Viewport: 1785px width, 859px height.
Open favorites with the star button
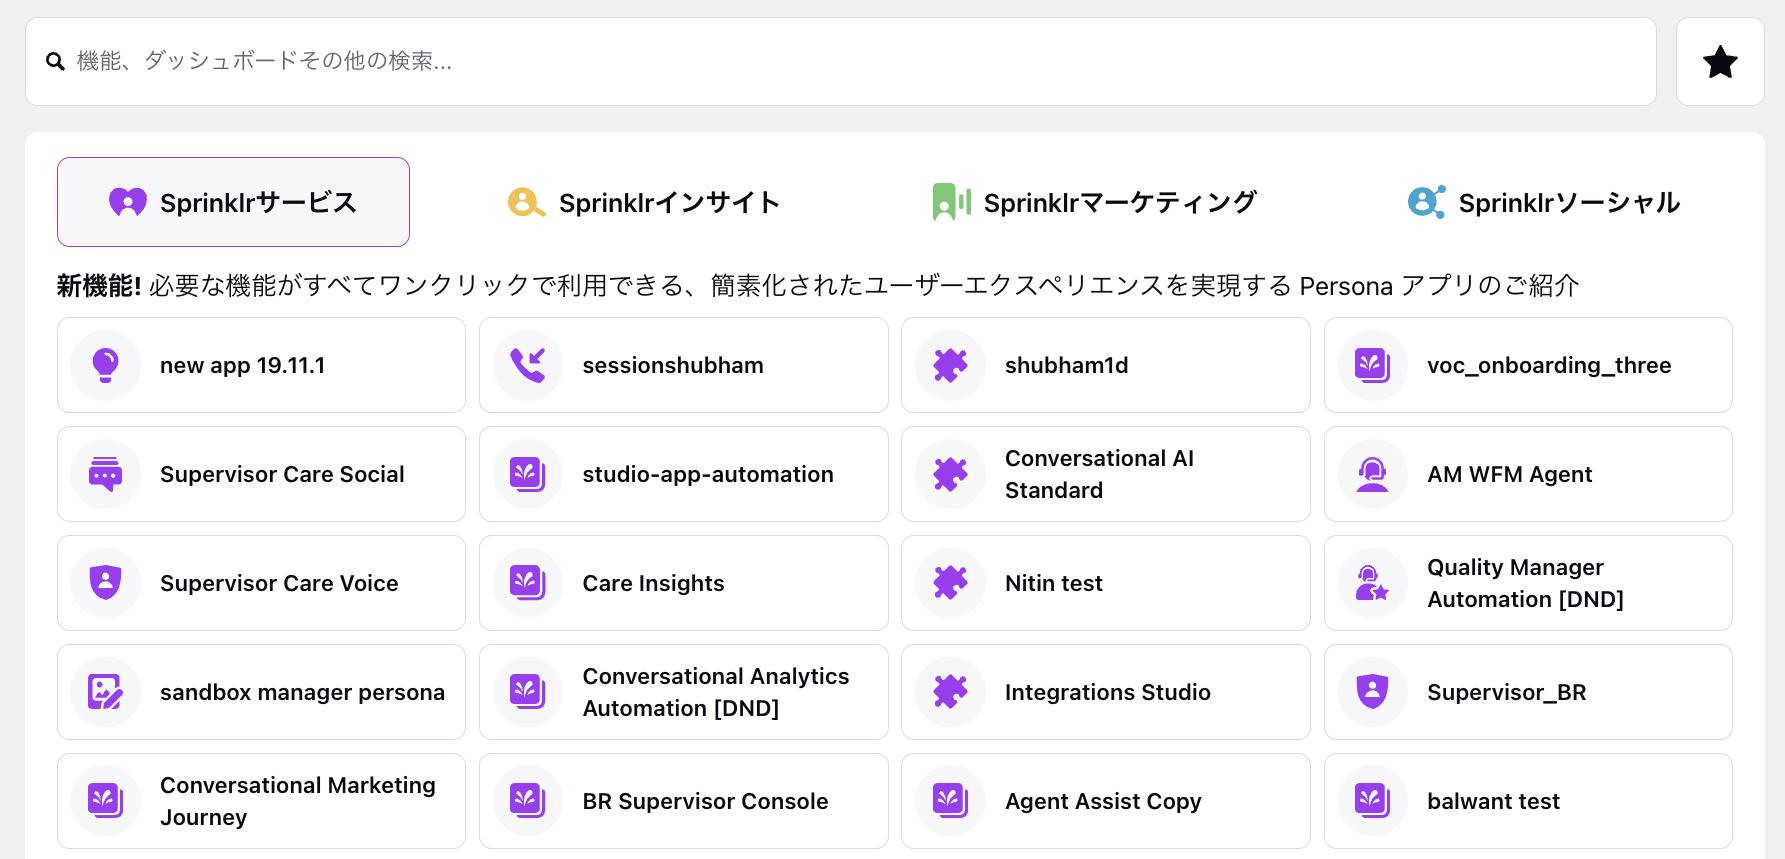point(1720,62)
